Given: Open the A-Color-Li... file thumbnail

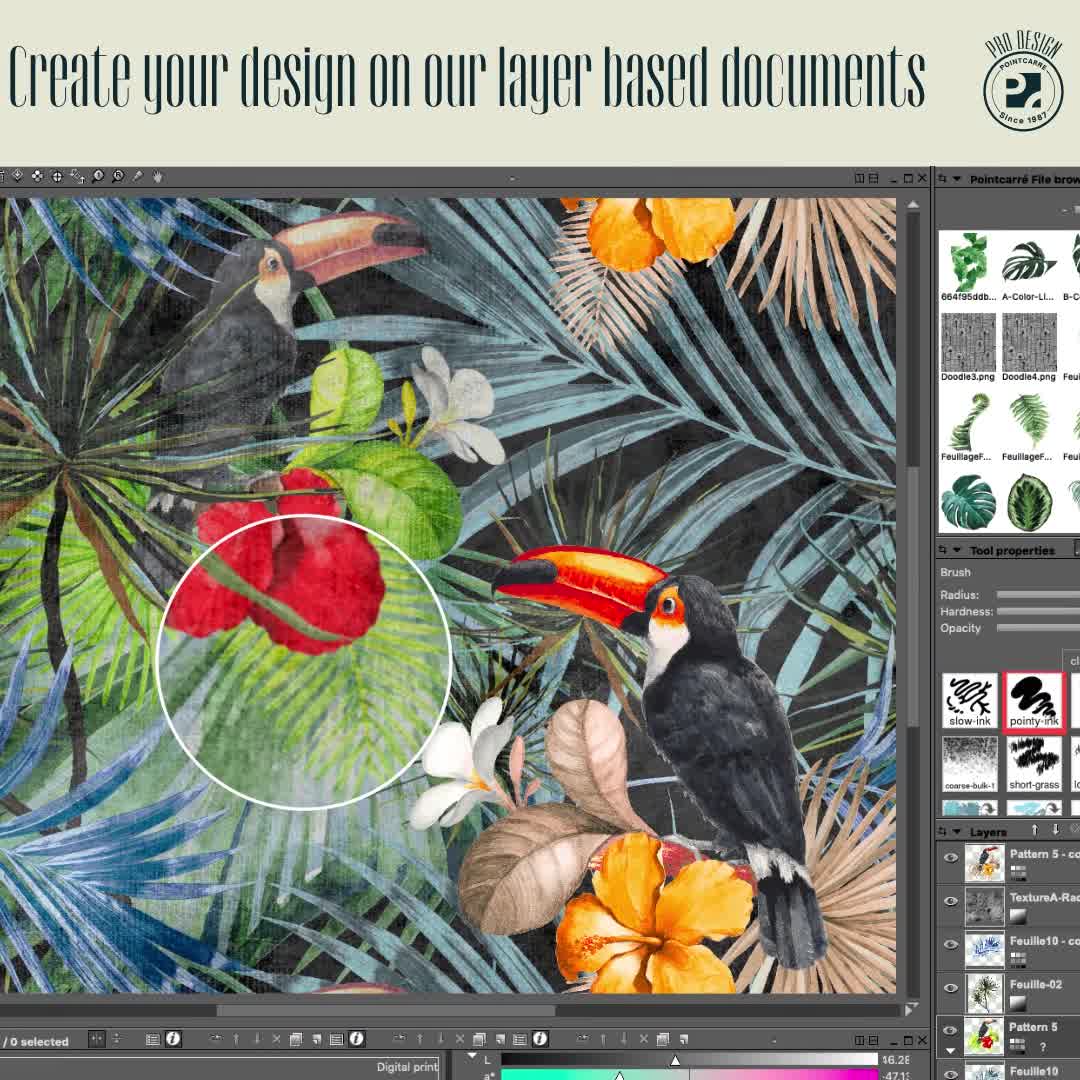Looking at the screenshot, I should point(1028,266).
